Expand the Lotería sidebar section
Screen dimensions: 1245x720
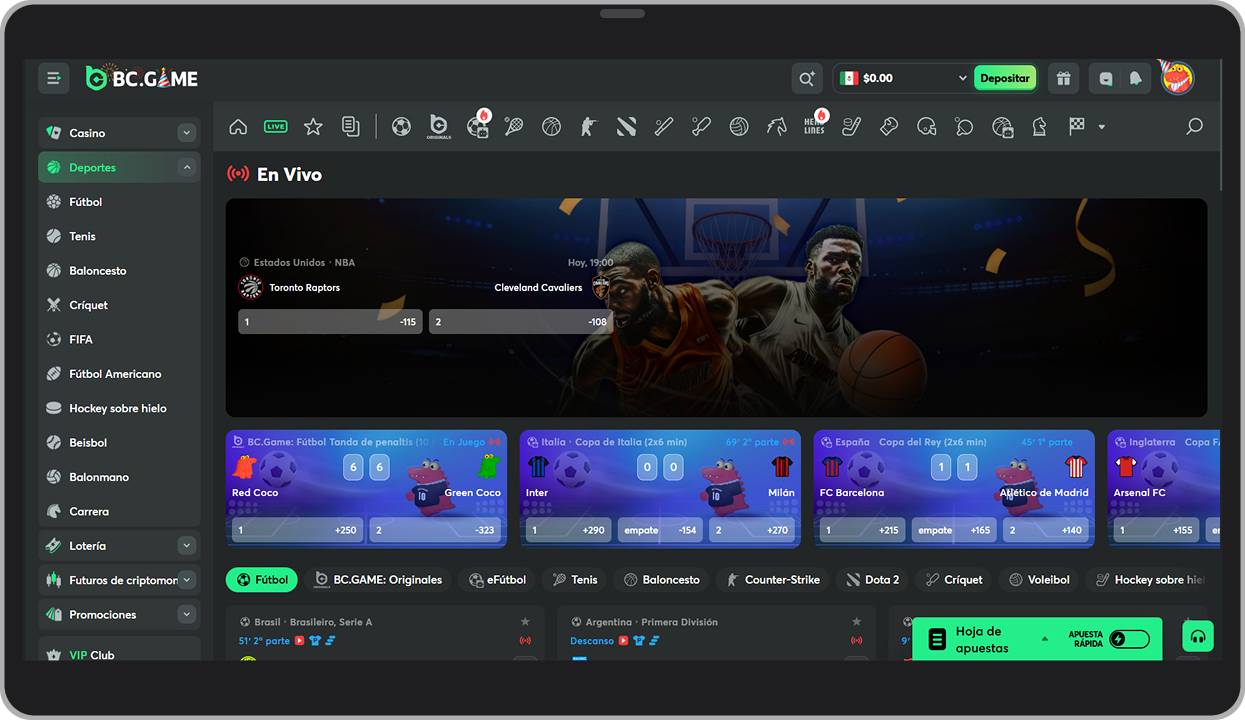[186, 546]
